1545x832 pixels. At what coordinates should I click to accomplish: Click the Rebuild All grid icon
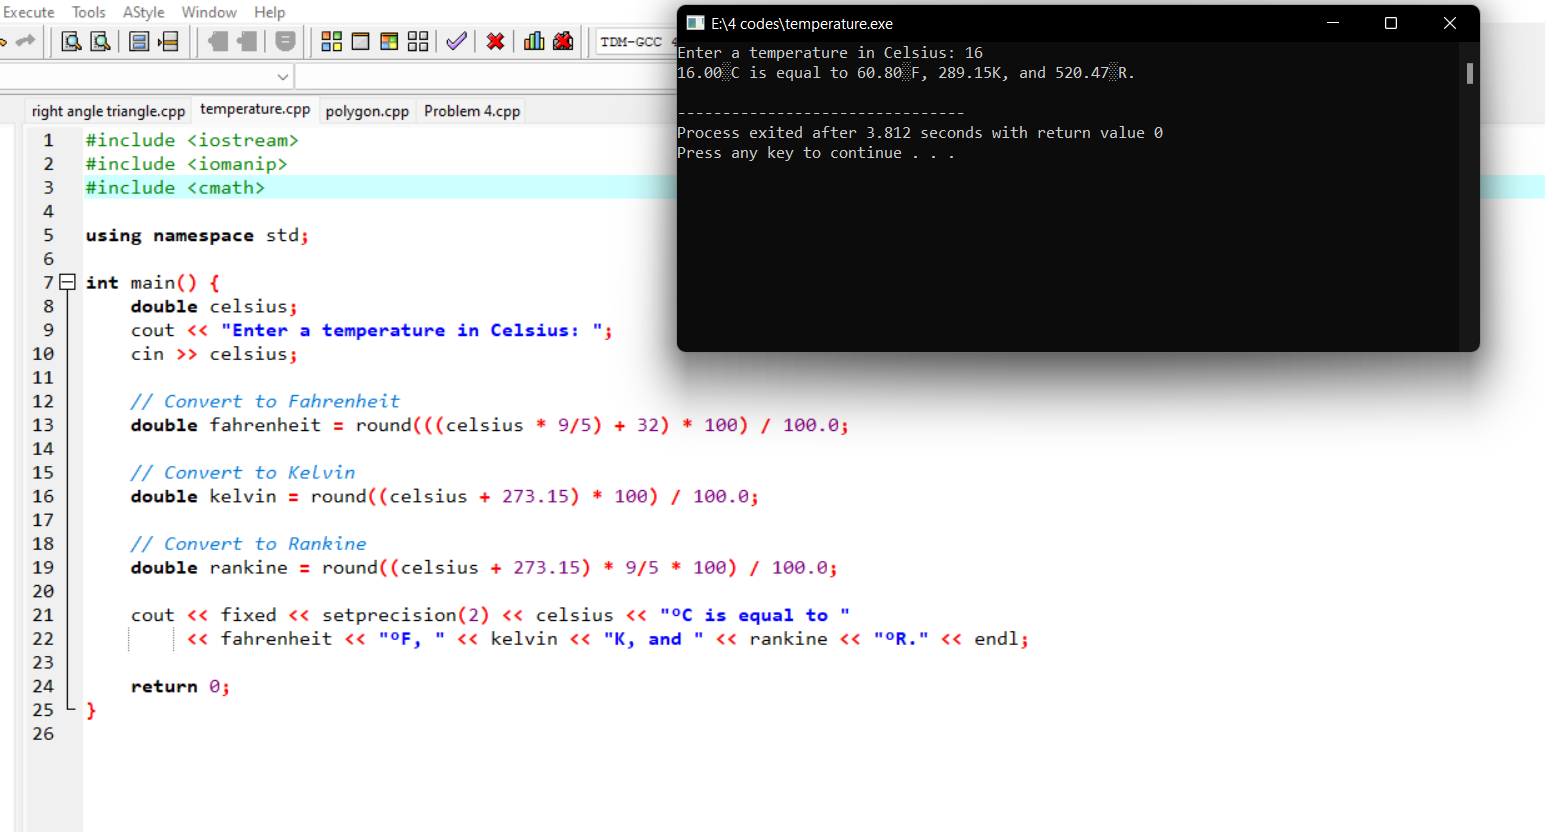(418, 41)
